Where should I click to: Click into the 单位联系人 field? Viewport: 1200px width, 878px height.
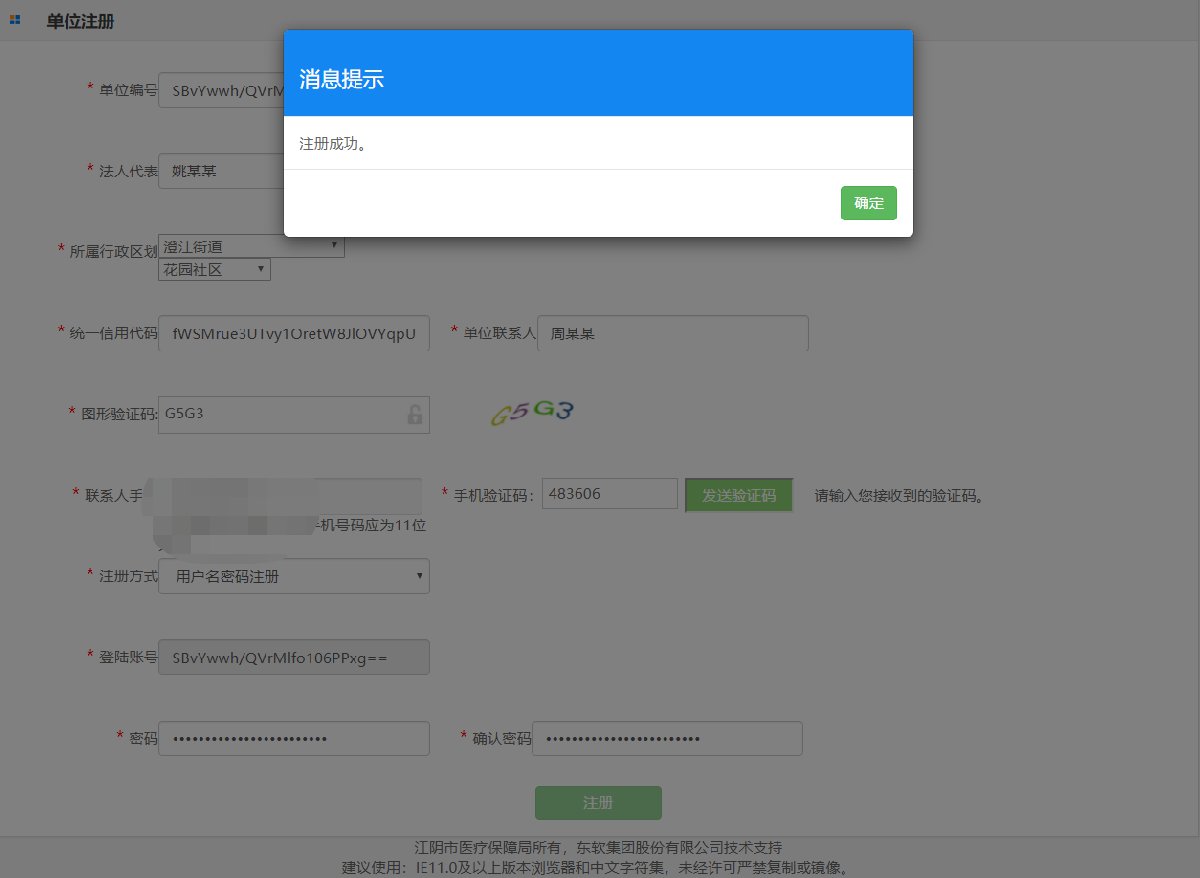672,333
